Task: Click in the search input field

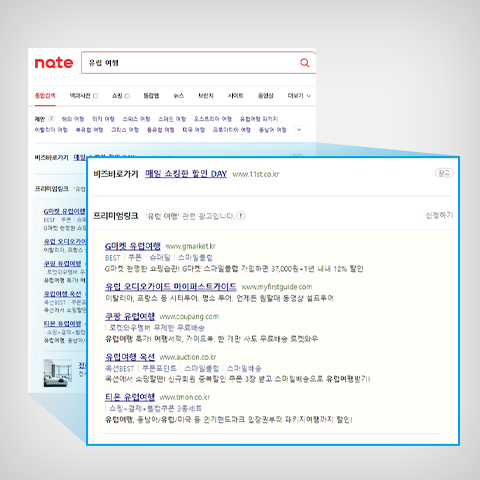Action: pyautogui.click(x=192, y=63)
